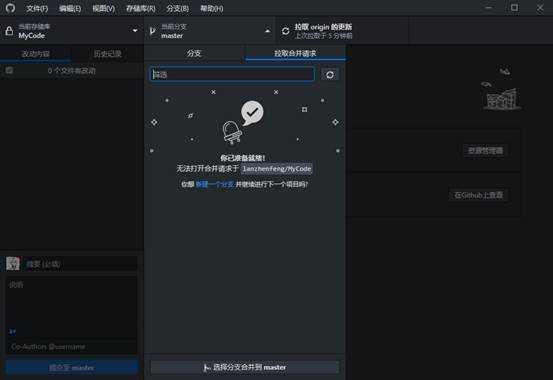Click the 0 changed files label

point(72,71)
